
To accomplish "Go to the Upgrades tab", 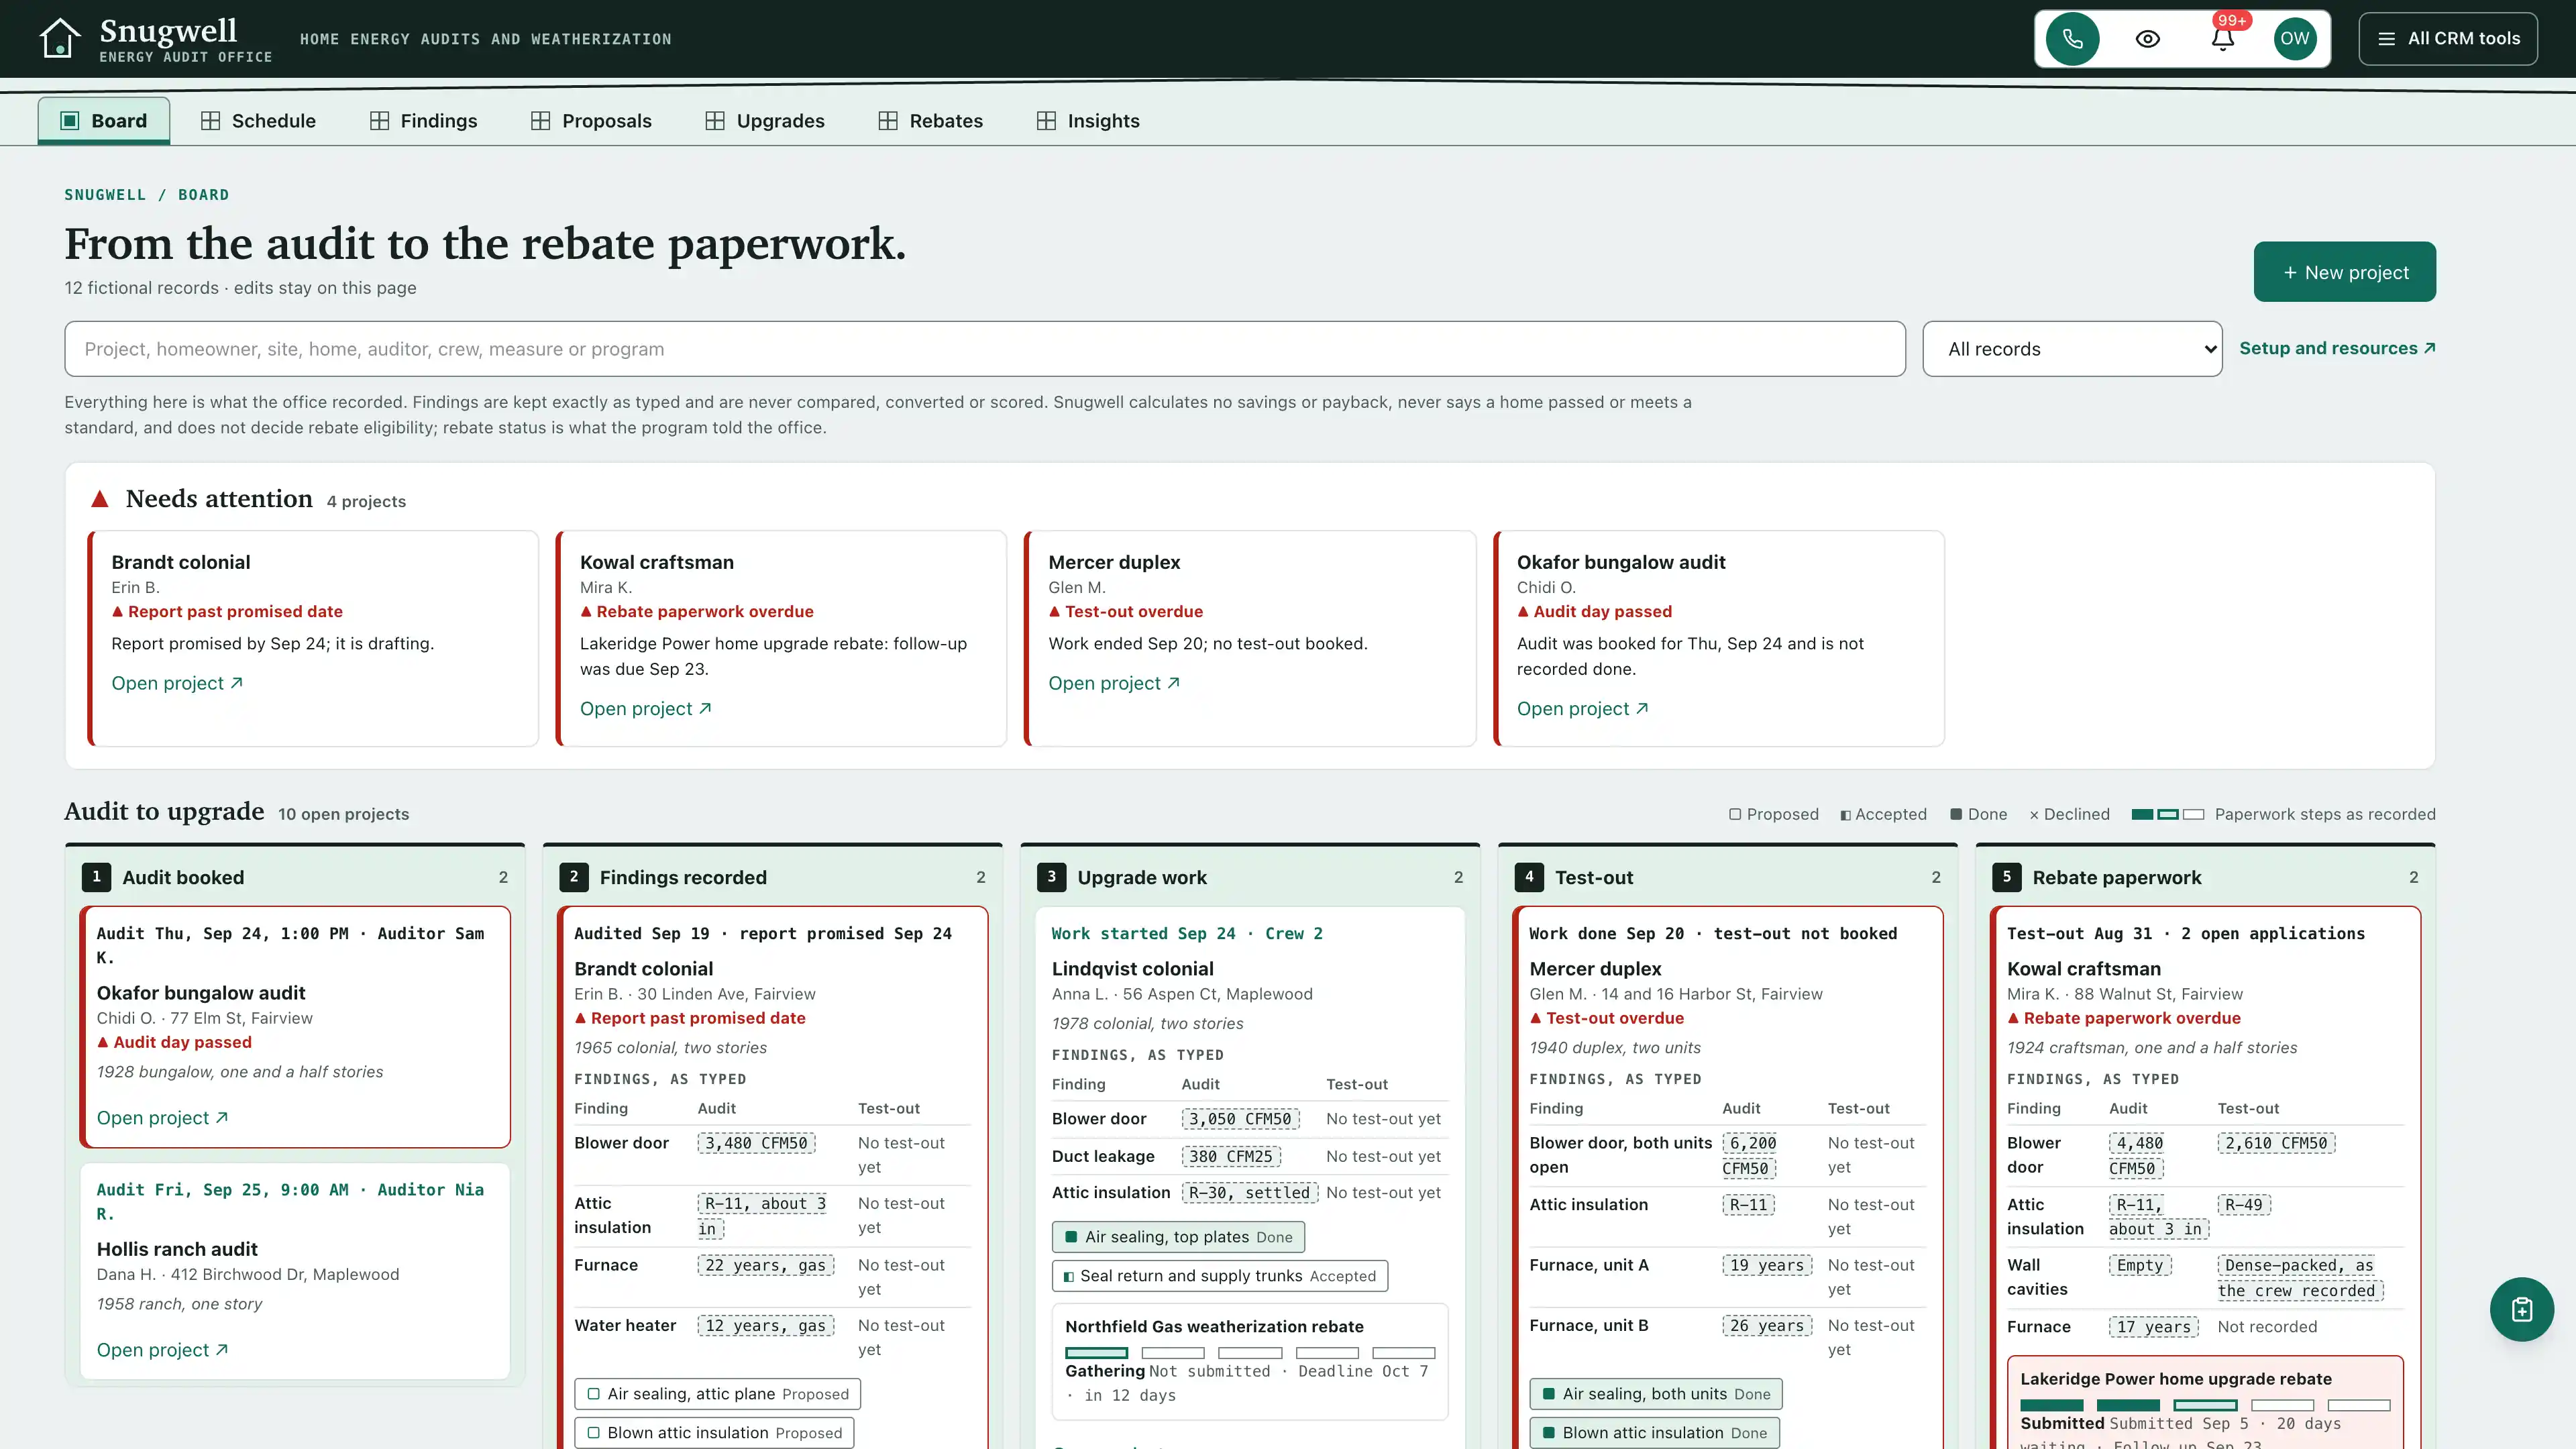I will 765,121.
